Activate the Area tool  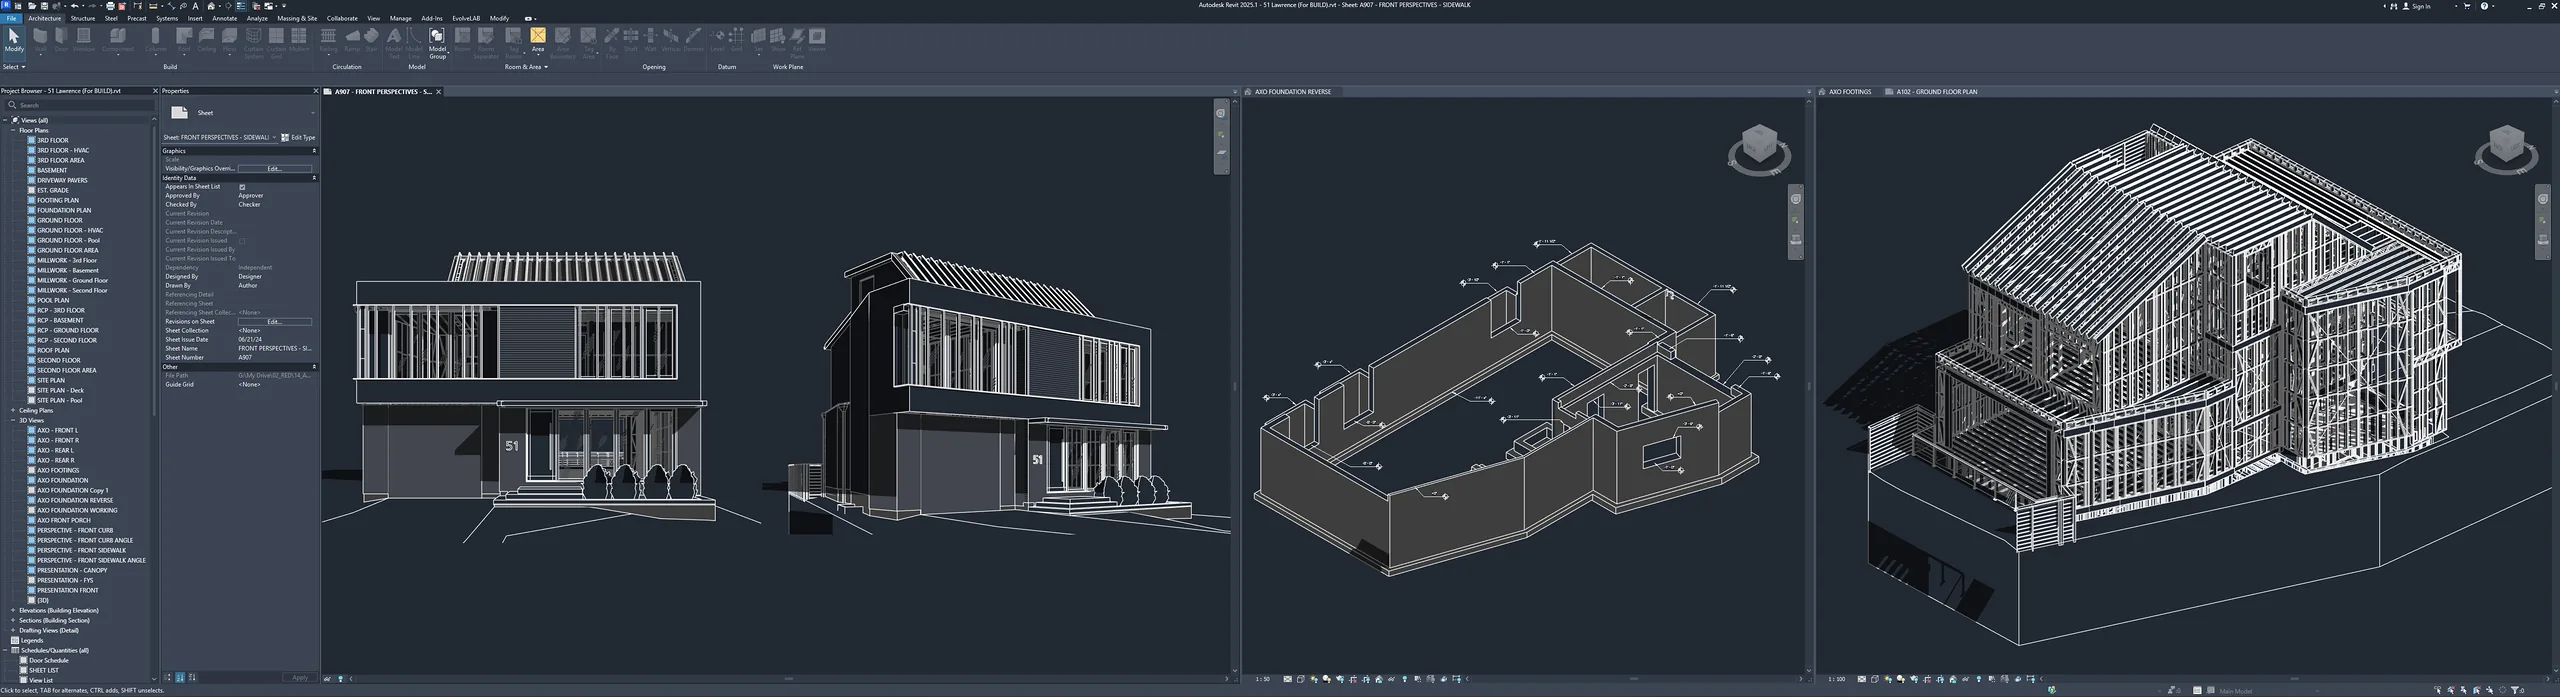coord(538,40)
